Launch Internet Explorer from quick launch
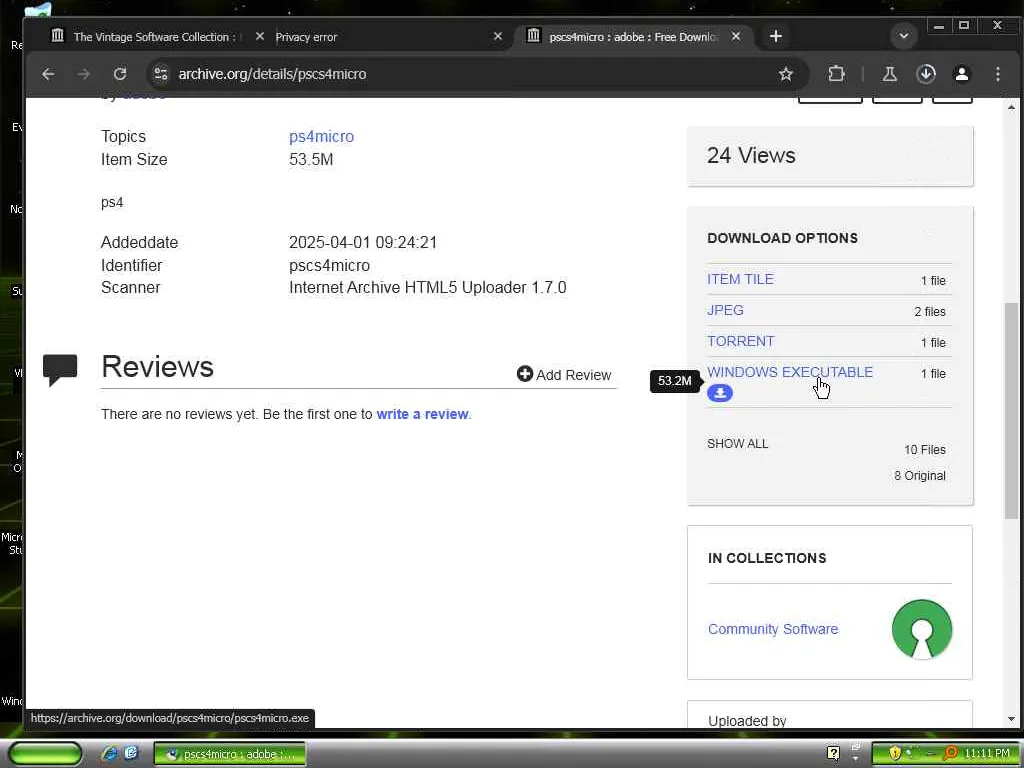The width and height of the screenshot is (1024, 768). 109,754
